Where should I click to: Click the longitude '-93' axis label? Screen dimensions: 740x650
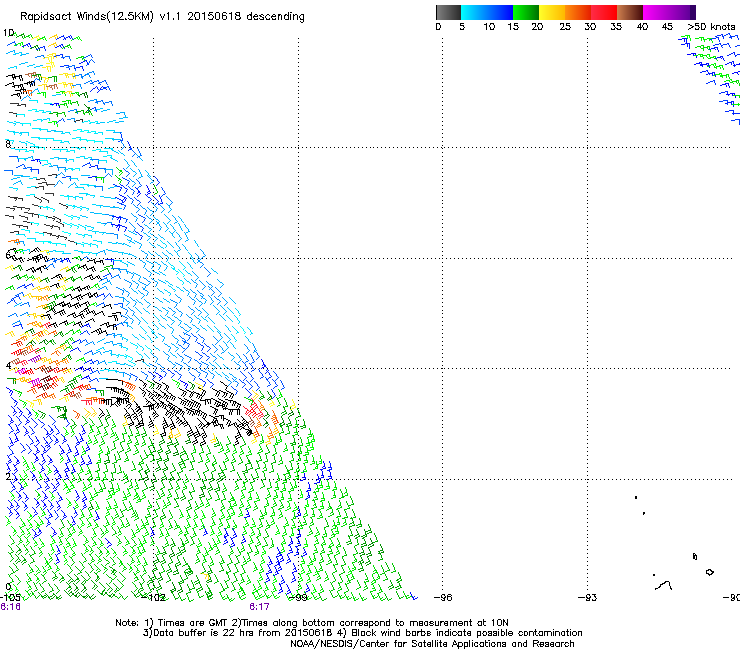tap(588, 598)
